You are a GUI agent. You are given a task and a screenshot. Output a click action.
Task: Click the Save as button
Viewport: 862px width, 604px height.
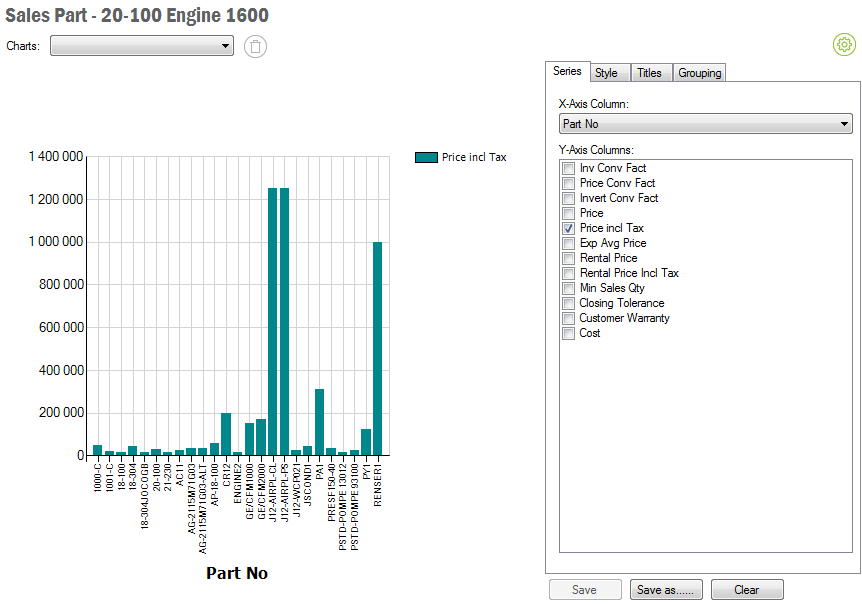667,590
